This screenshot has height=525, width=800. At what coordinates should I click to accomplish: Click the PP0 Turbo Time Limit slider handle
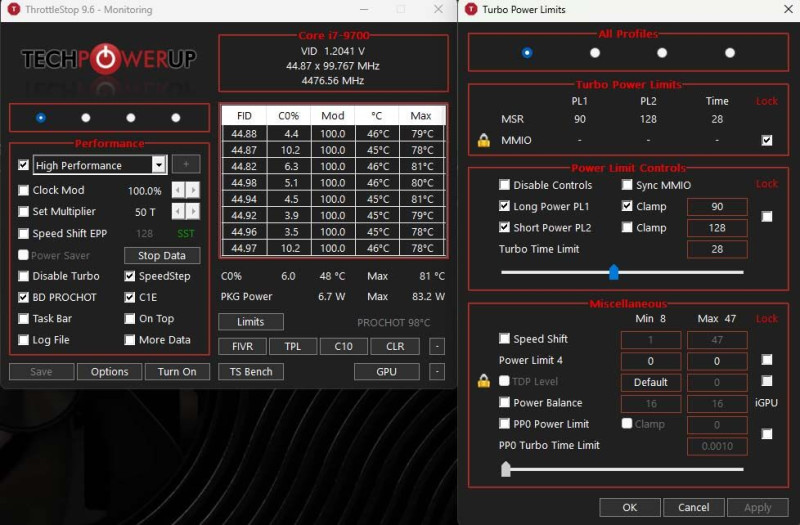(506, 469)
